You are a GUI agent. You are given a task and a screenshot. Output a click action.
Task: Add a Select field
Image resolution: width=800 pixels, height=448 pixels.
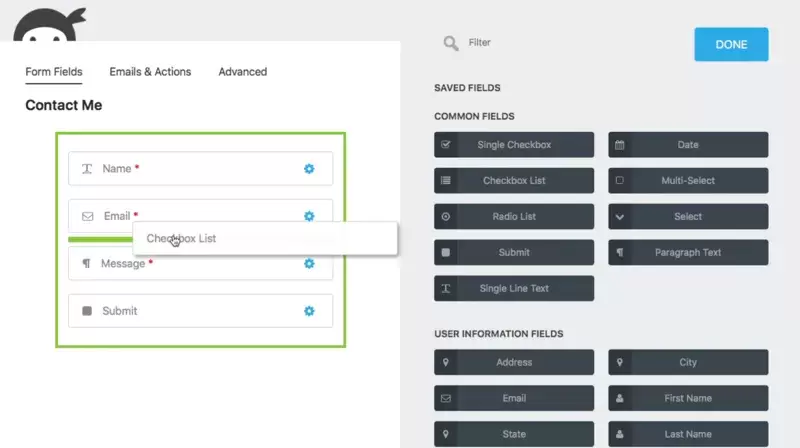coord(688,216)
